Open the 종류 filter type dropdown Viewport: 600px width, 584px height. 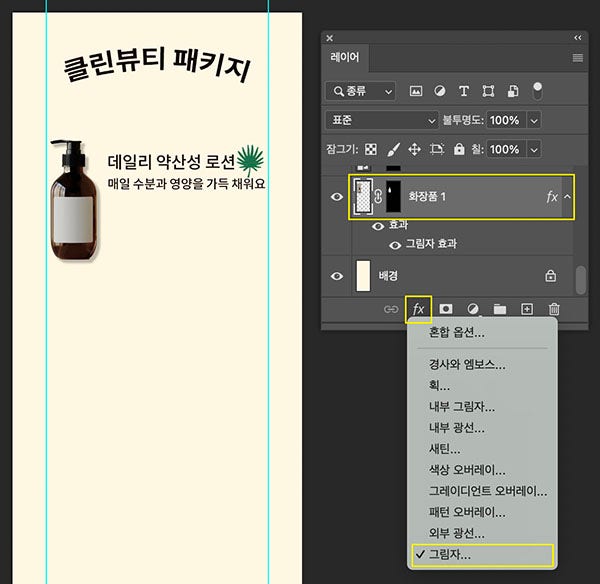360,91
